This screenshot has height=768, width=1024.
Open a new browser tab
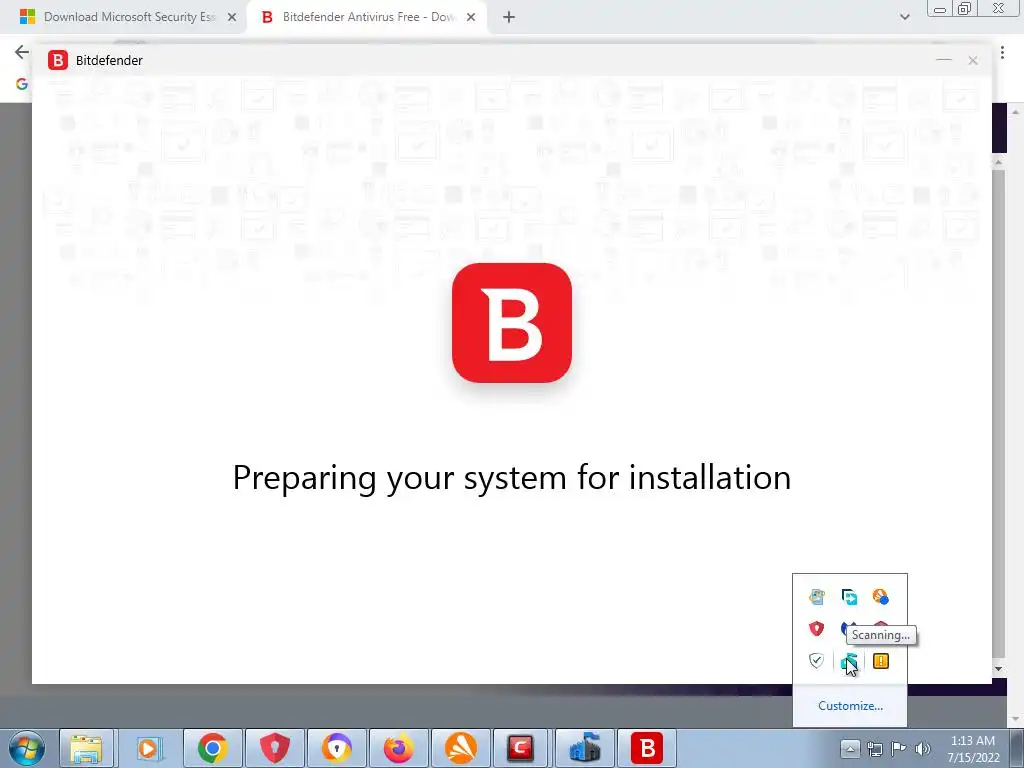pyautogui.click(x=509, y=18)
